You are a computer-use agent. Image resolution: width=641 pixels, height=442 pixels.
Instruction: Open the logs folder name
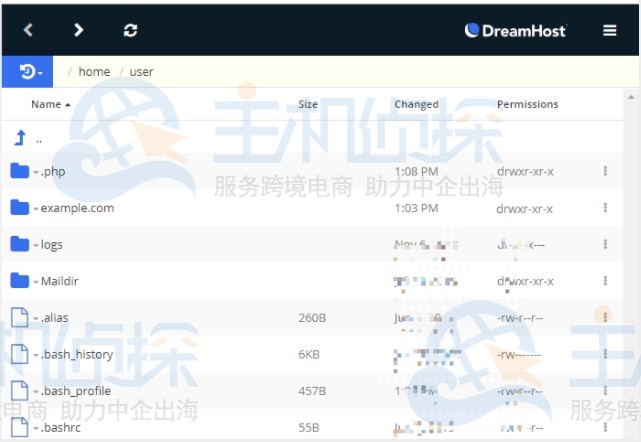click(x=52, y=245)
